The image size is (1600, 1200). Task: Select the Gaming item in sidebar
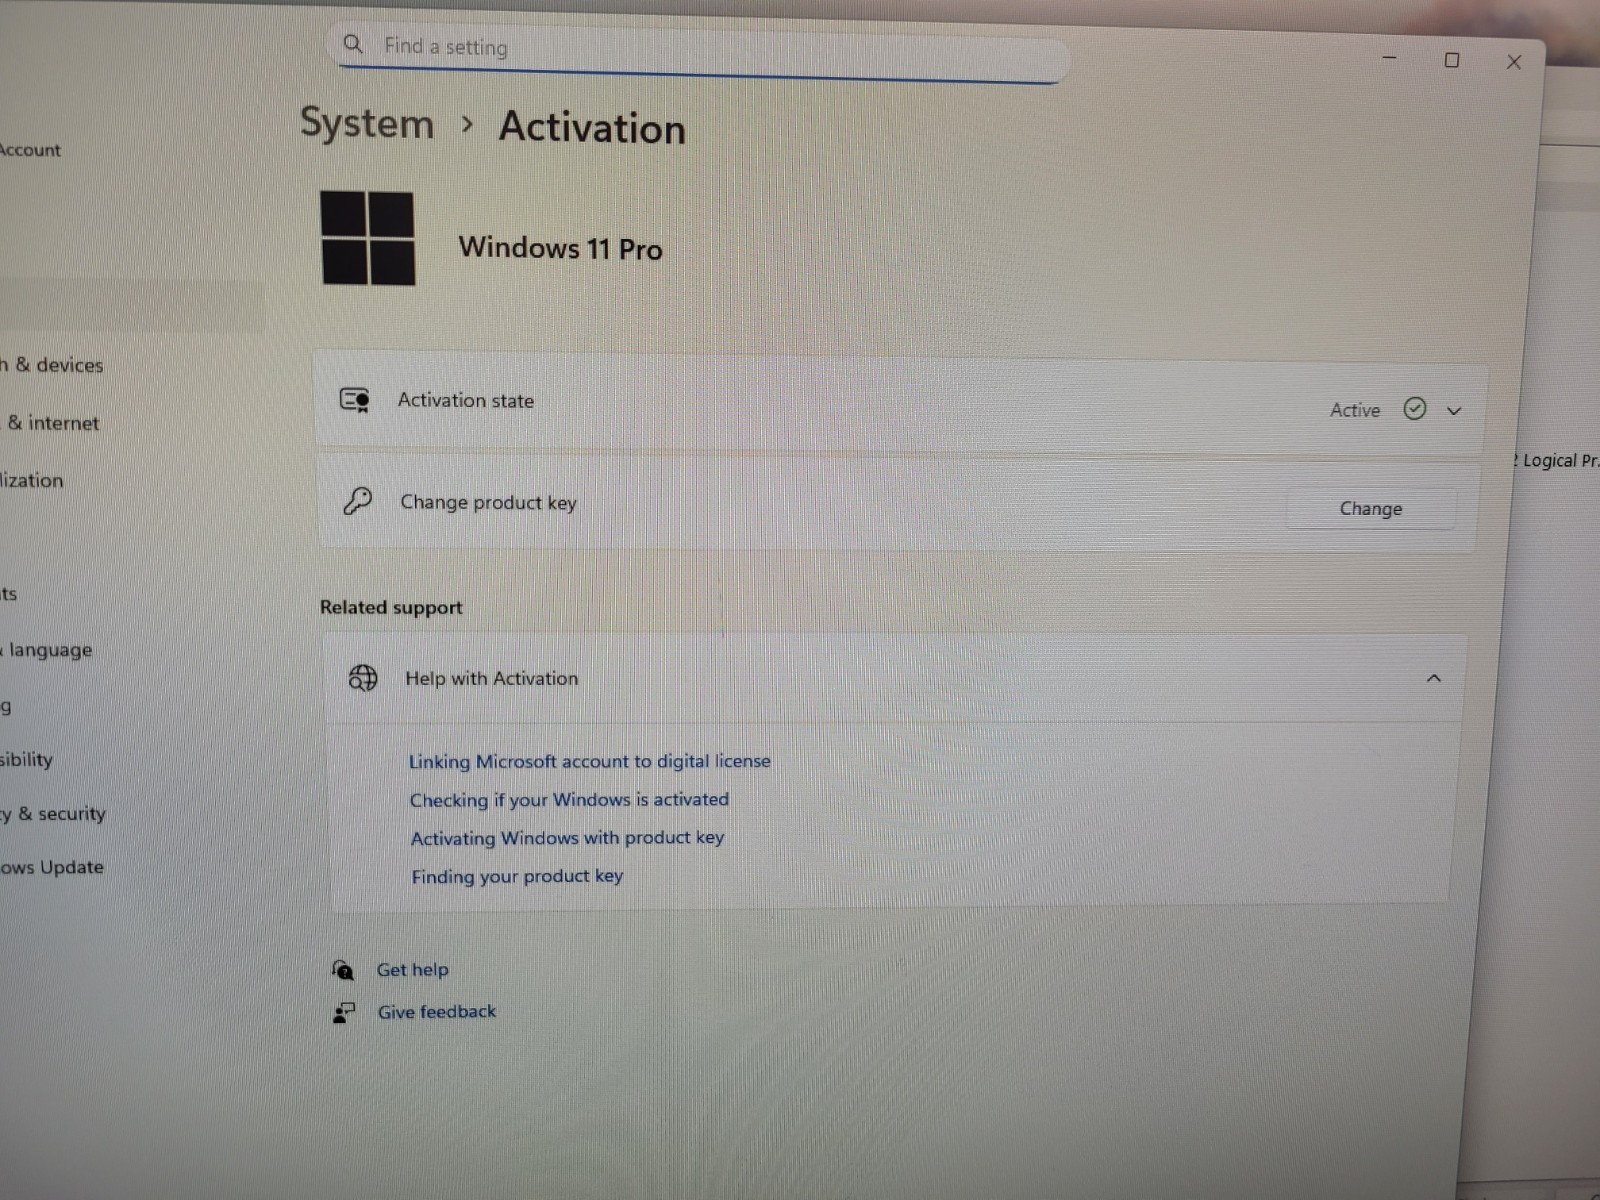[x=6, y=707]
